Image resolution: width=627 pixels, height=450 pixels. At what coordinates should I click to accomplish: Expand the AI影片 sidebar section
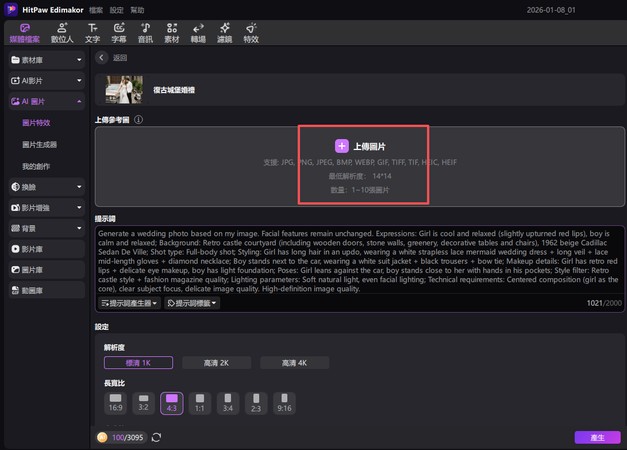click(x=47, y=81)
